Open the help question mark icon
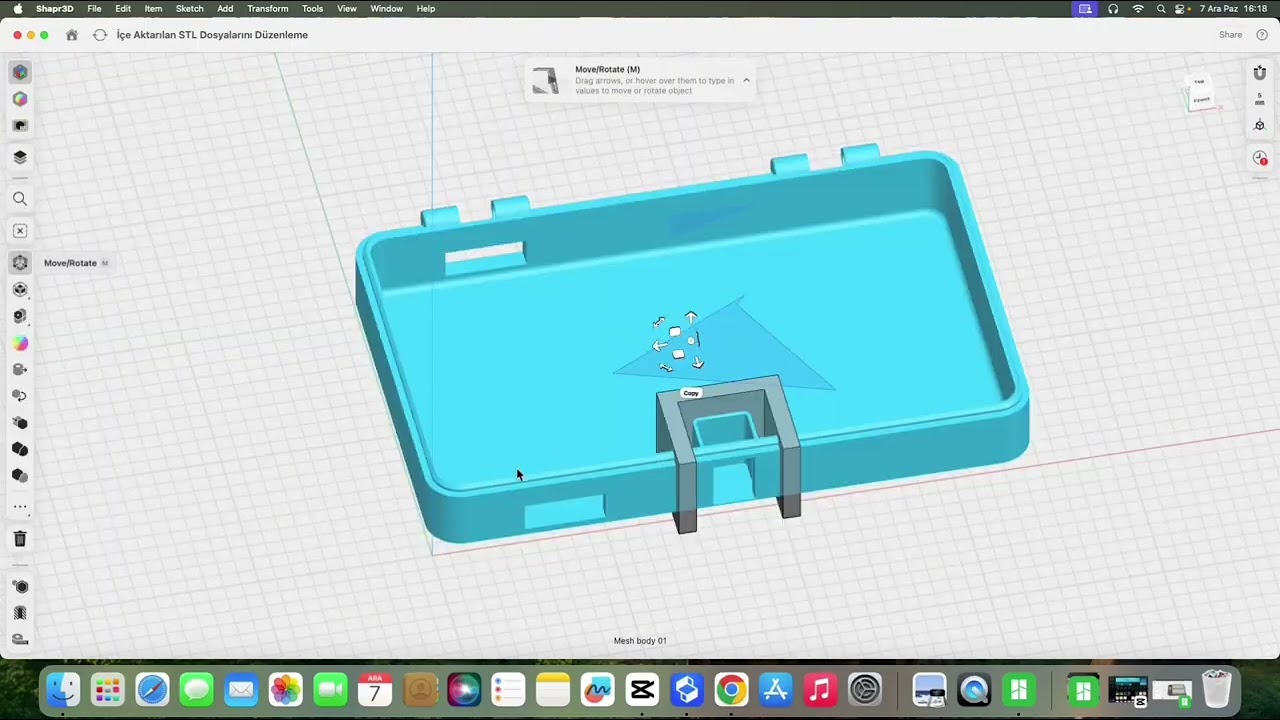This screenshot has width=1280, height=720. tap(1262, 35)
